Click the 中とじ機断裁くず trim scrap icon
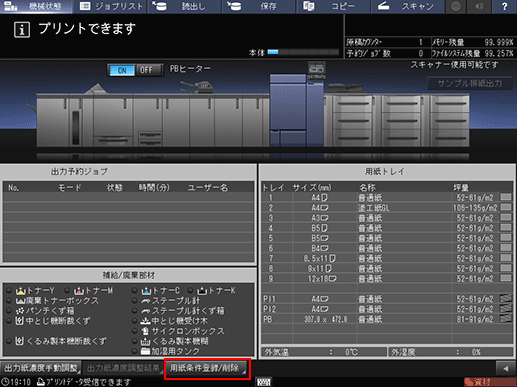Image resolution: width=517 pixels, height=387 pixels. point(20,321)
